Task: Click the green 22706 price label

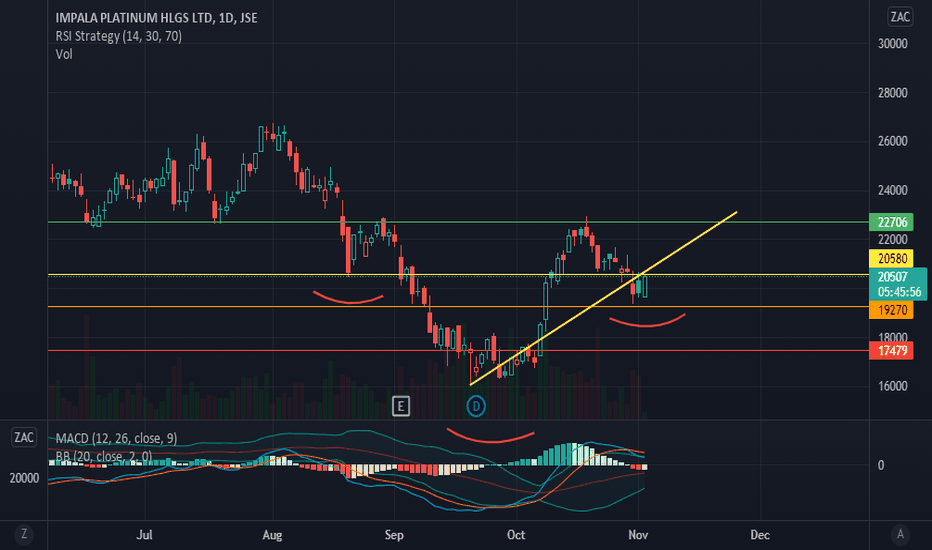Action: (x=892, y=222)
